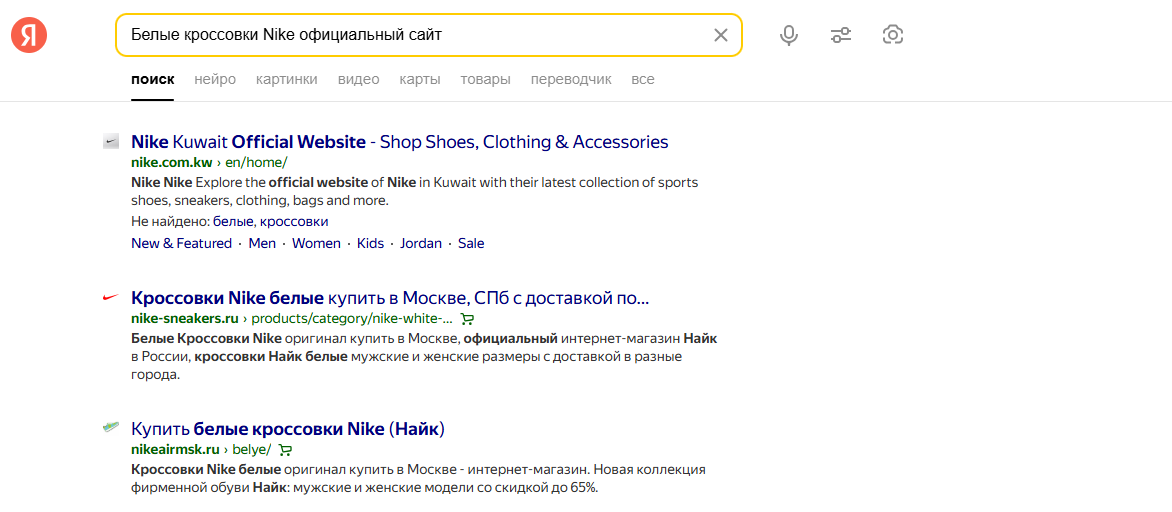
Task: Click the «New & Featured» sitelink
Action: (181, 243)
